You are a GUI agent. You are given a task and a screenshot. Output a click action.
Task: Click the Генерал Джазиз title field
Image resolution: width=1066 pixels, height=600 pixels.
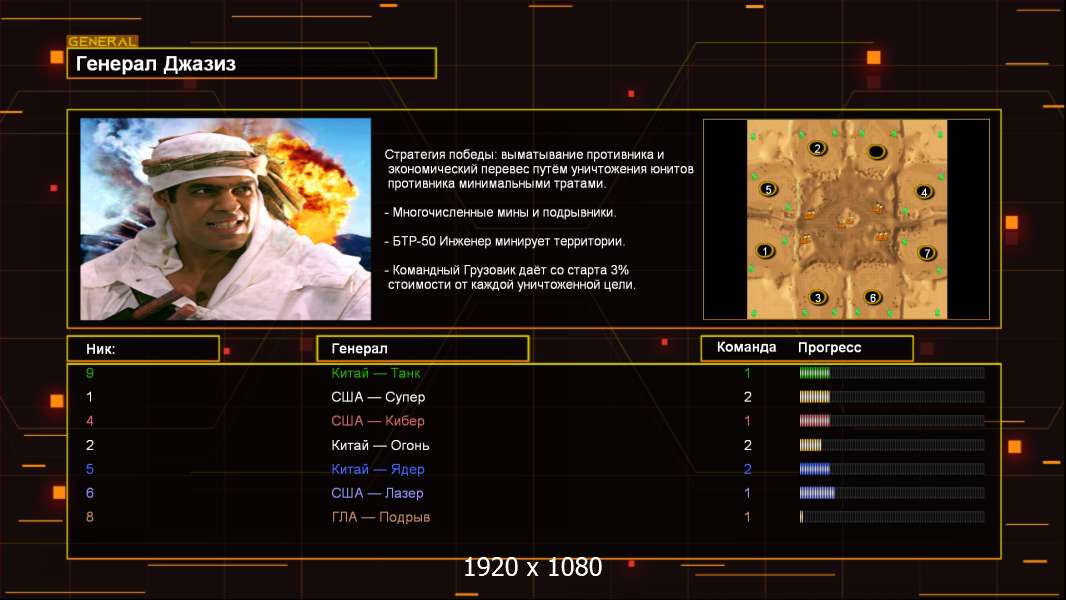pos(252,63)
